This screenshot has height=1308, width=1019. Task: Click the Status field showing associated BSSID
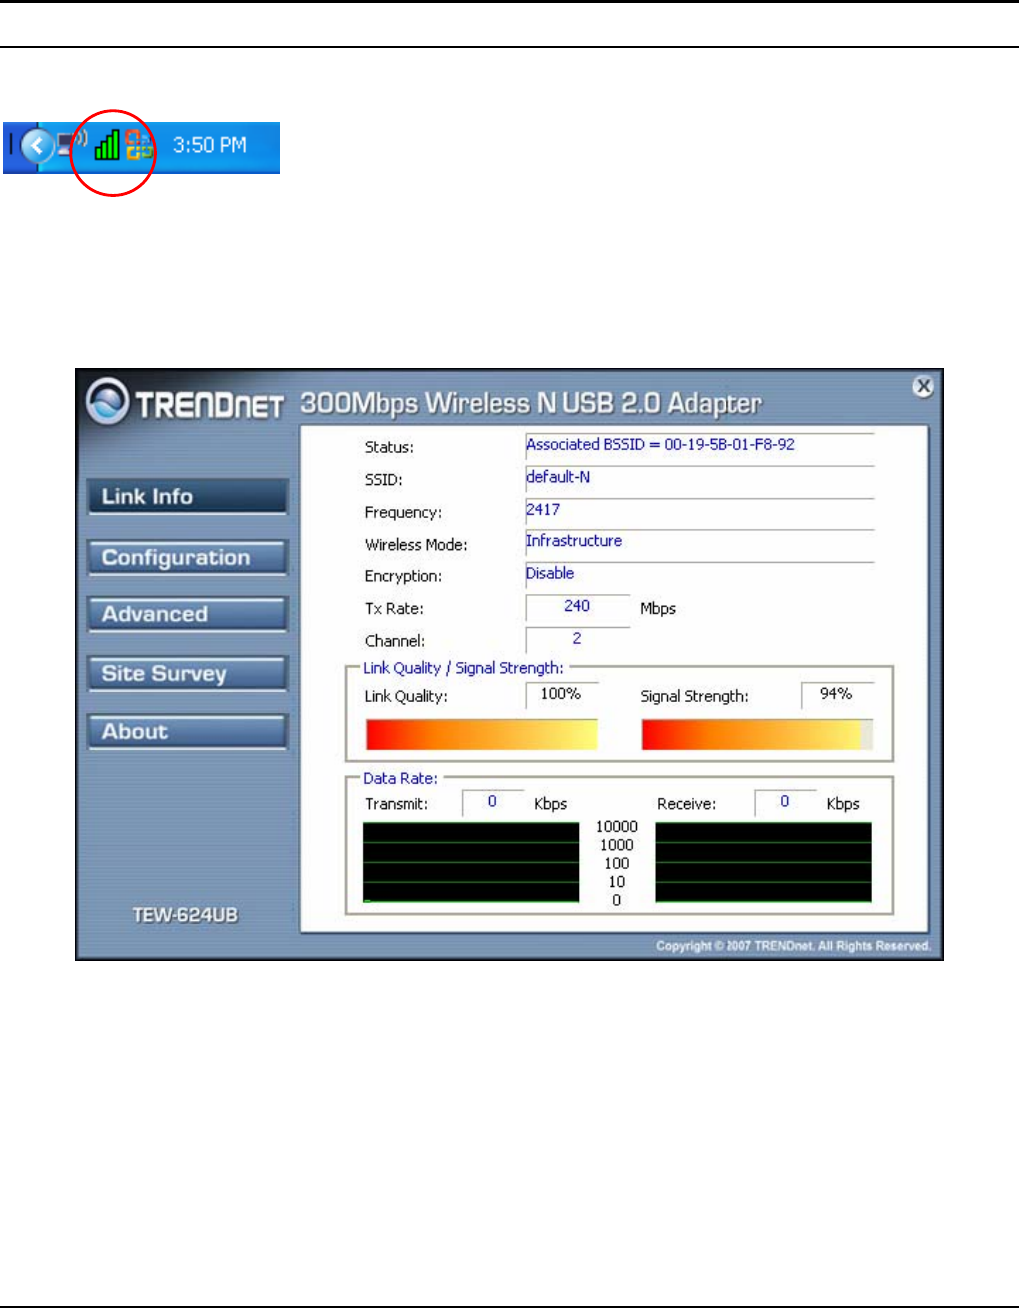coord(700,445)
